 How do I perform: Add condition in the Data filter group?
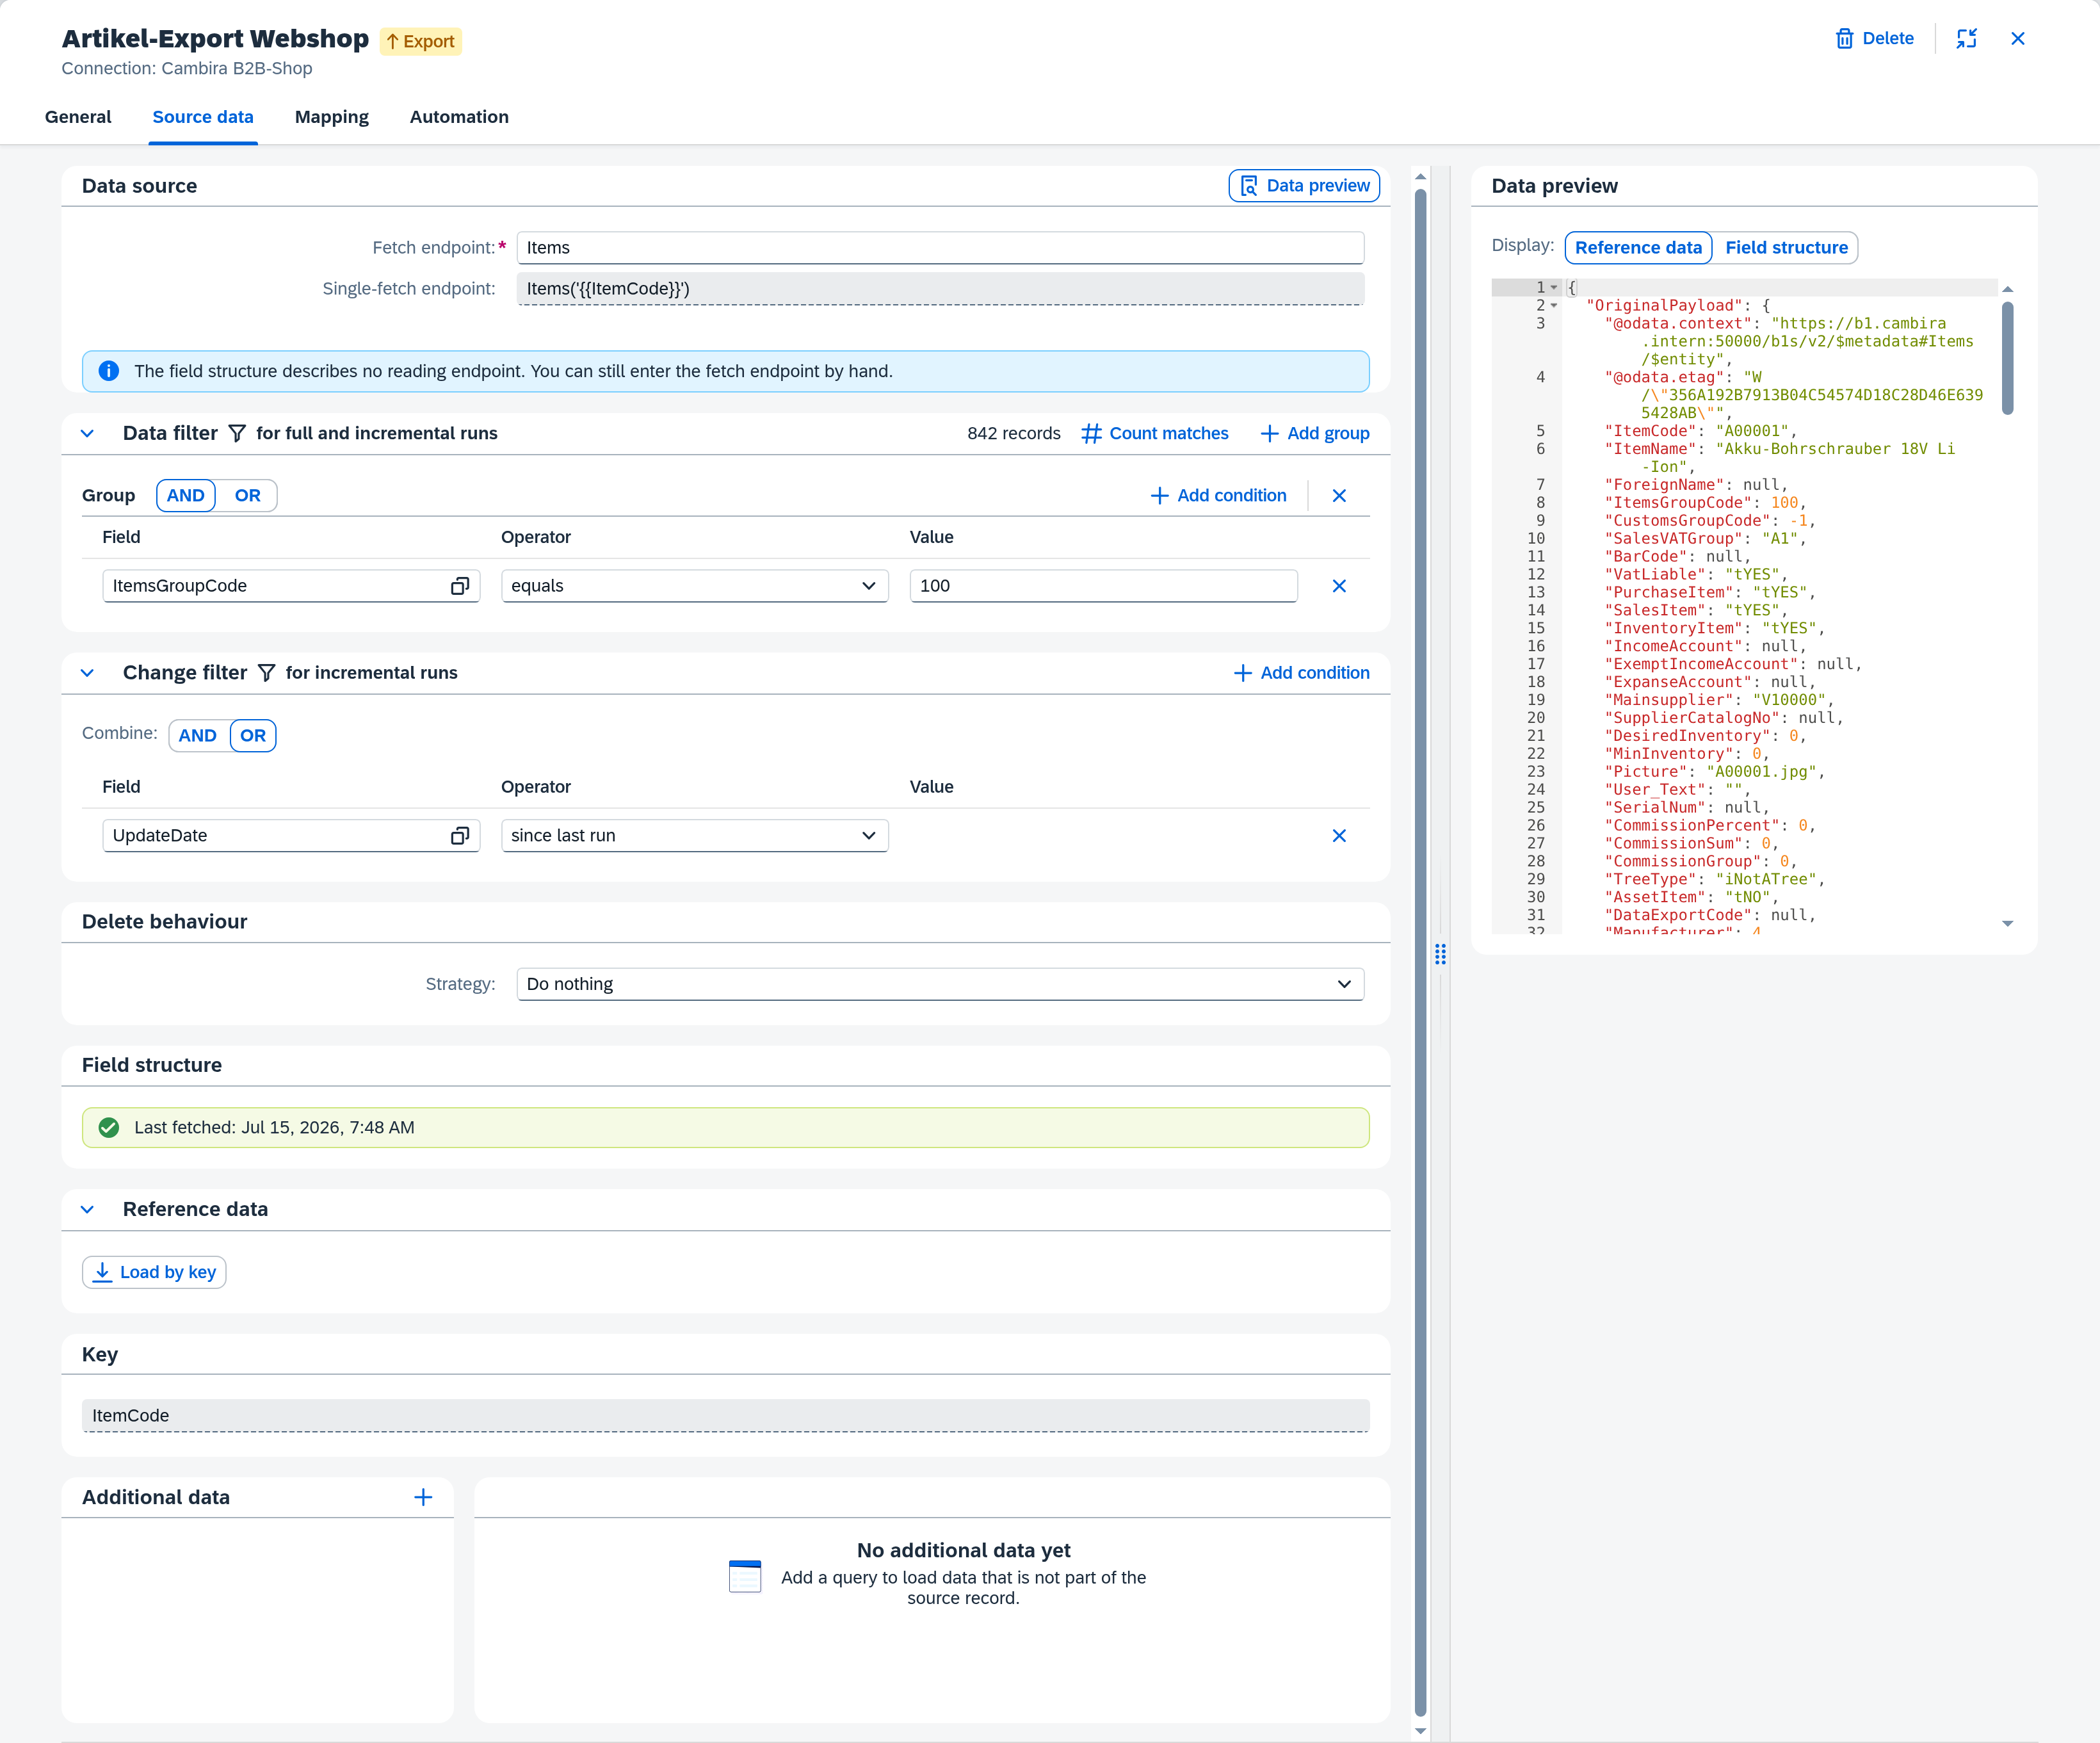(1218, 495)
